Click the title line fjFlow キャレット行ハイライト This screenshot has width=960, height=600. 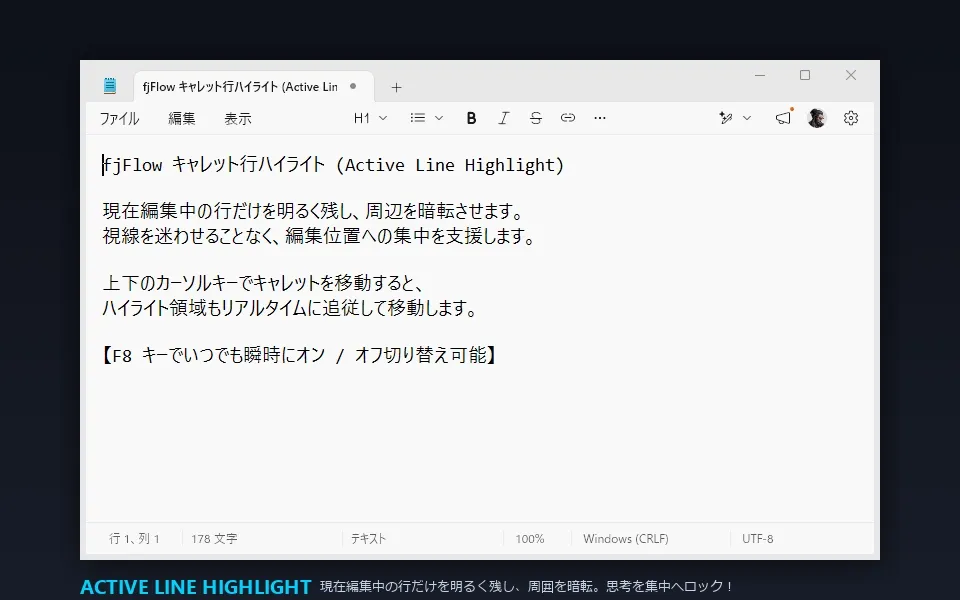tap(333, 165)
